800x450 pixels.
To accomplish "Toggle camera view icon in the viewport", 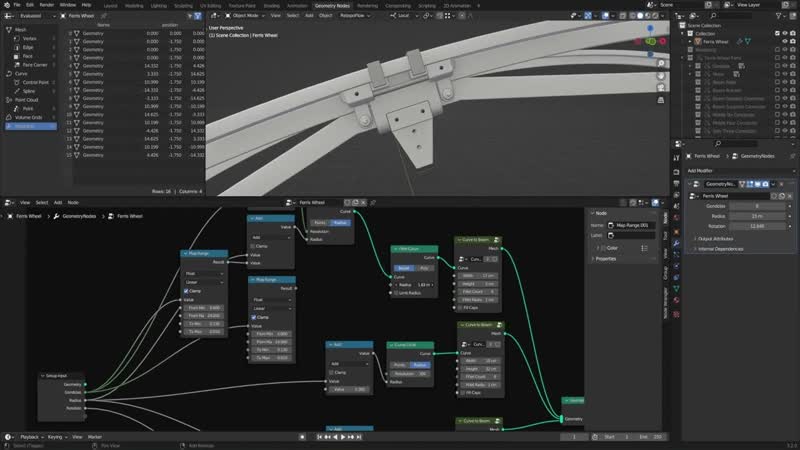I will click(x=661, y=88).
